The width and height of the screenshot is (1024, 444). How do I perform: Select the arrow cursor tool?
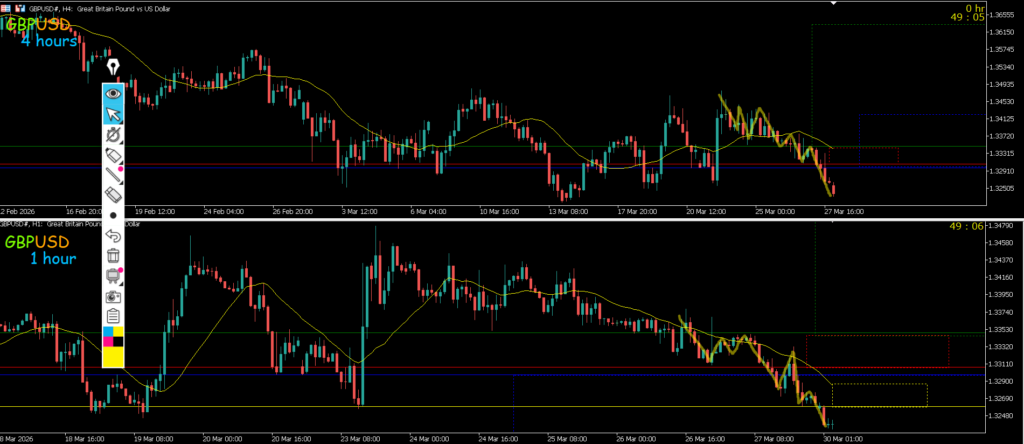click(x=113, y=115)
